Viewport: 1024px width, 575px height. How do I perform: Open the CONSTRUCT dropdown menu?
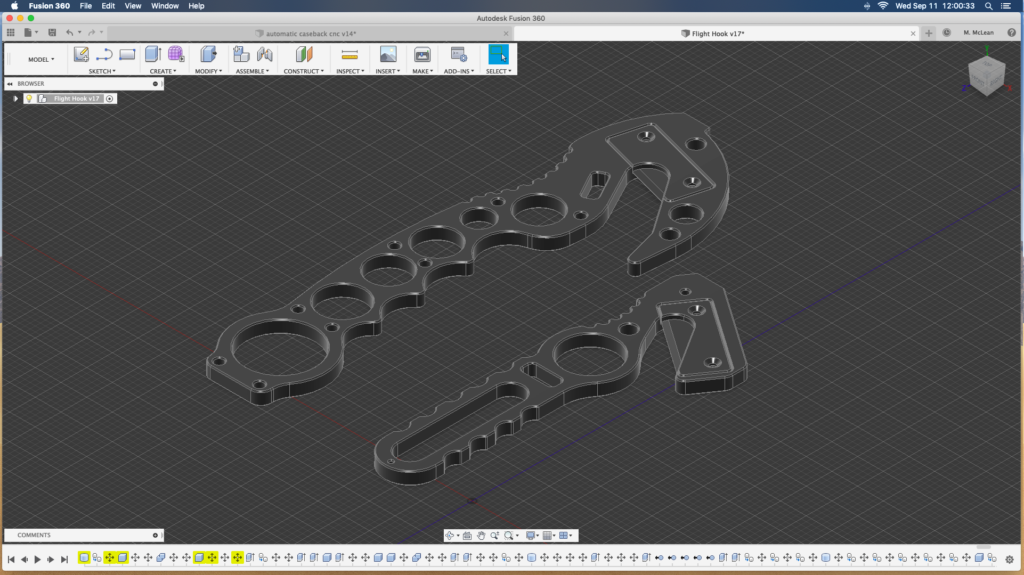click(x=303, y=71)
